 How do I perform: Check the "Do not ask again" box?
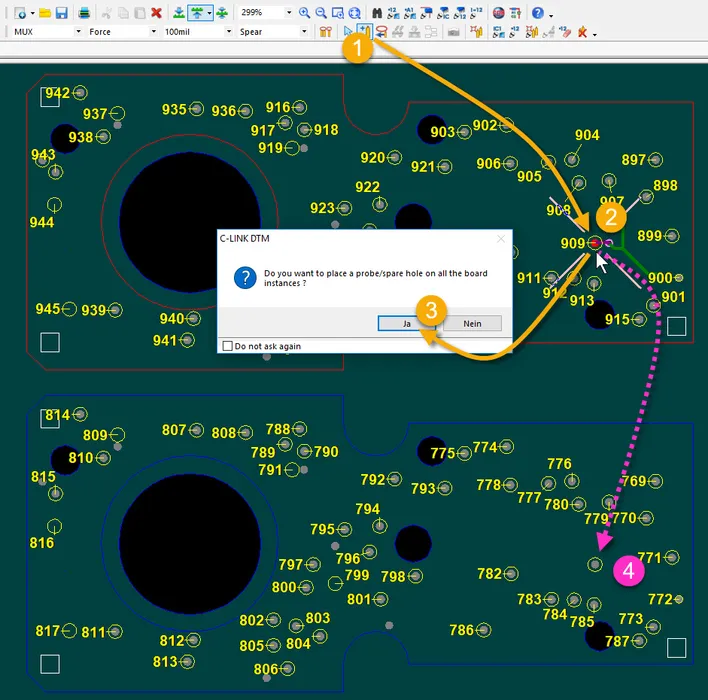[x=227, y=346]
